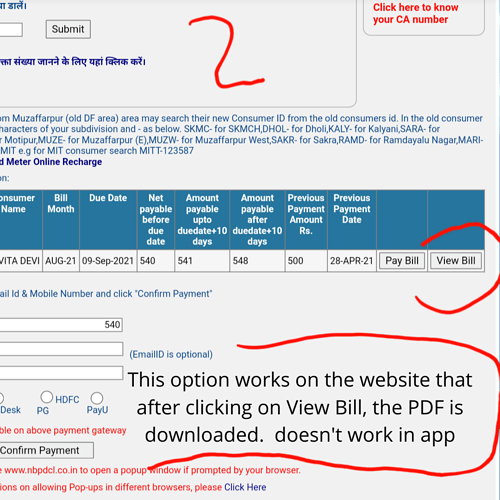The width and height of the screenshot is (500, 500).
Task: Click the Hindi link to know consumer number
Action: [73, 62]
